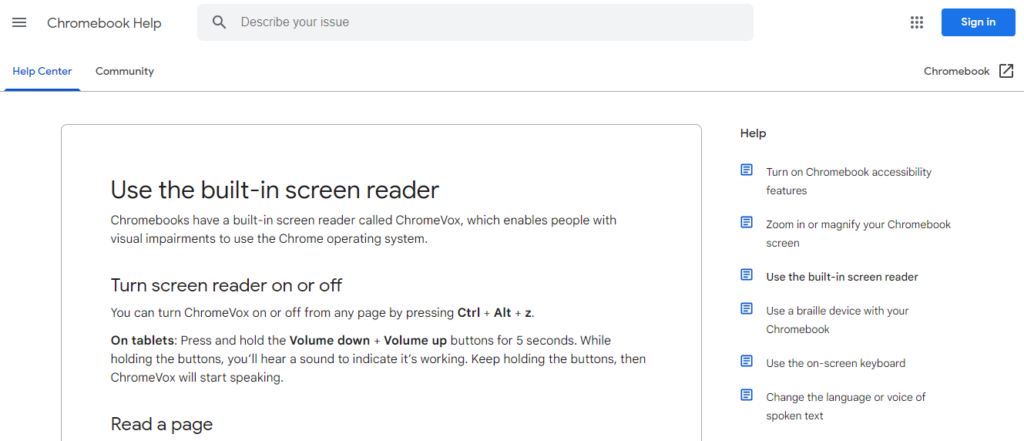The width and height of the screenshot is (1024, 441).
Task: Click the bold Ctrl key text
Action: (468, 312)
